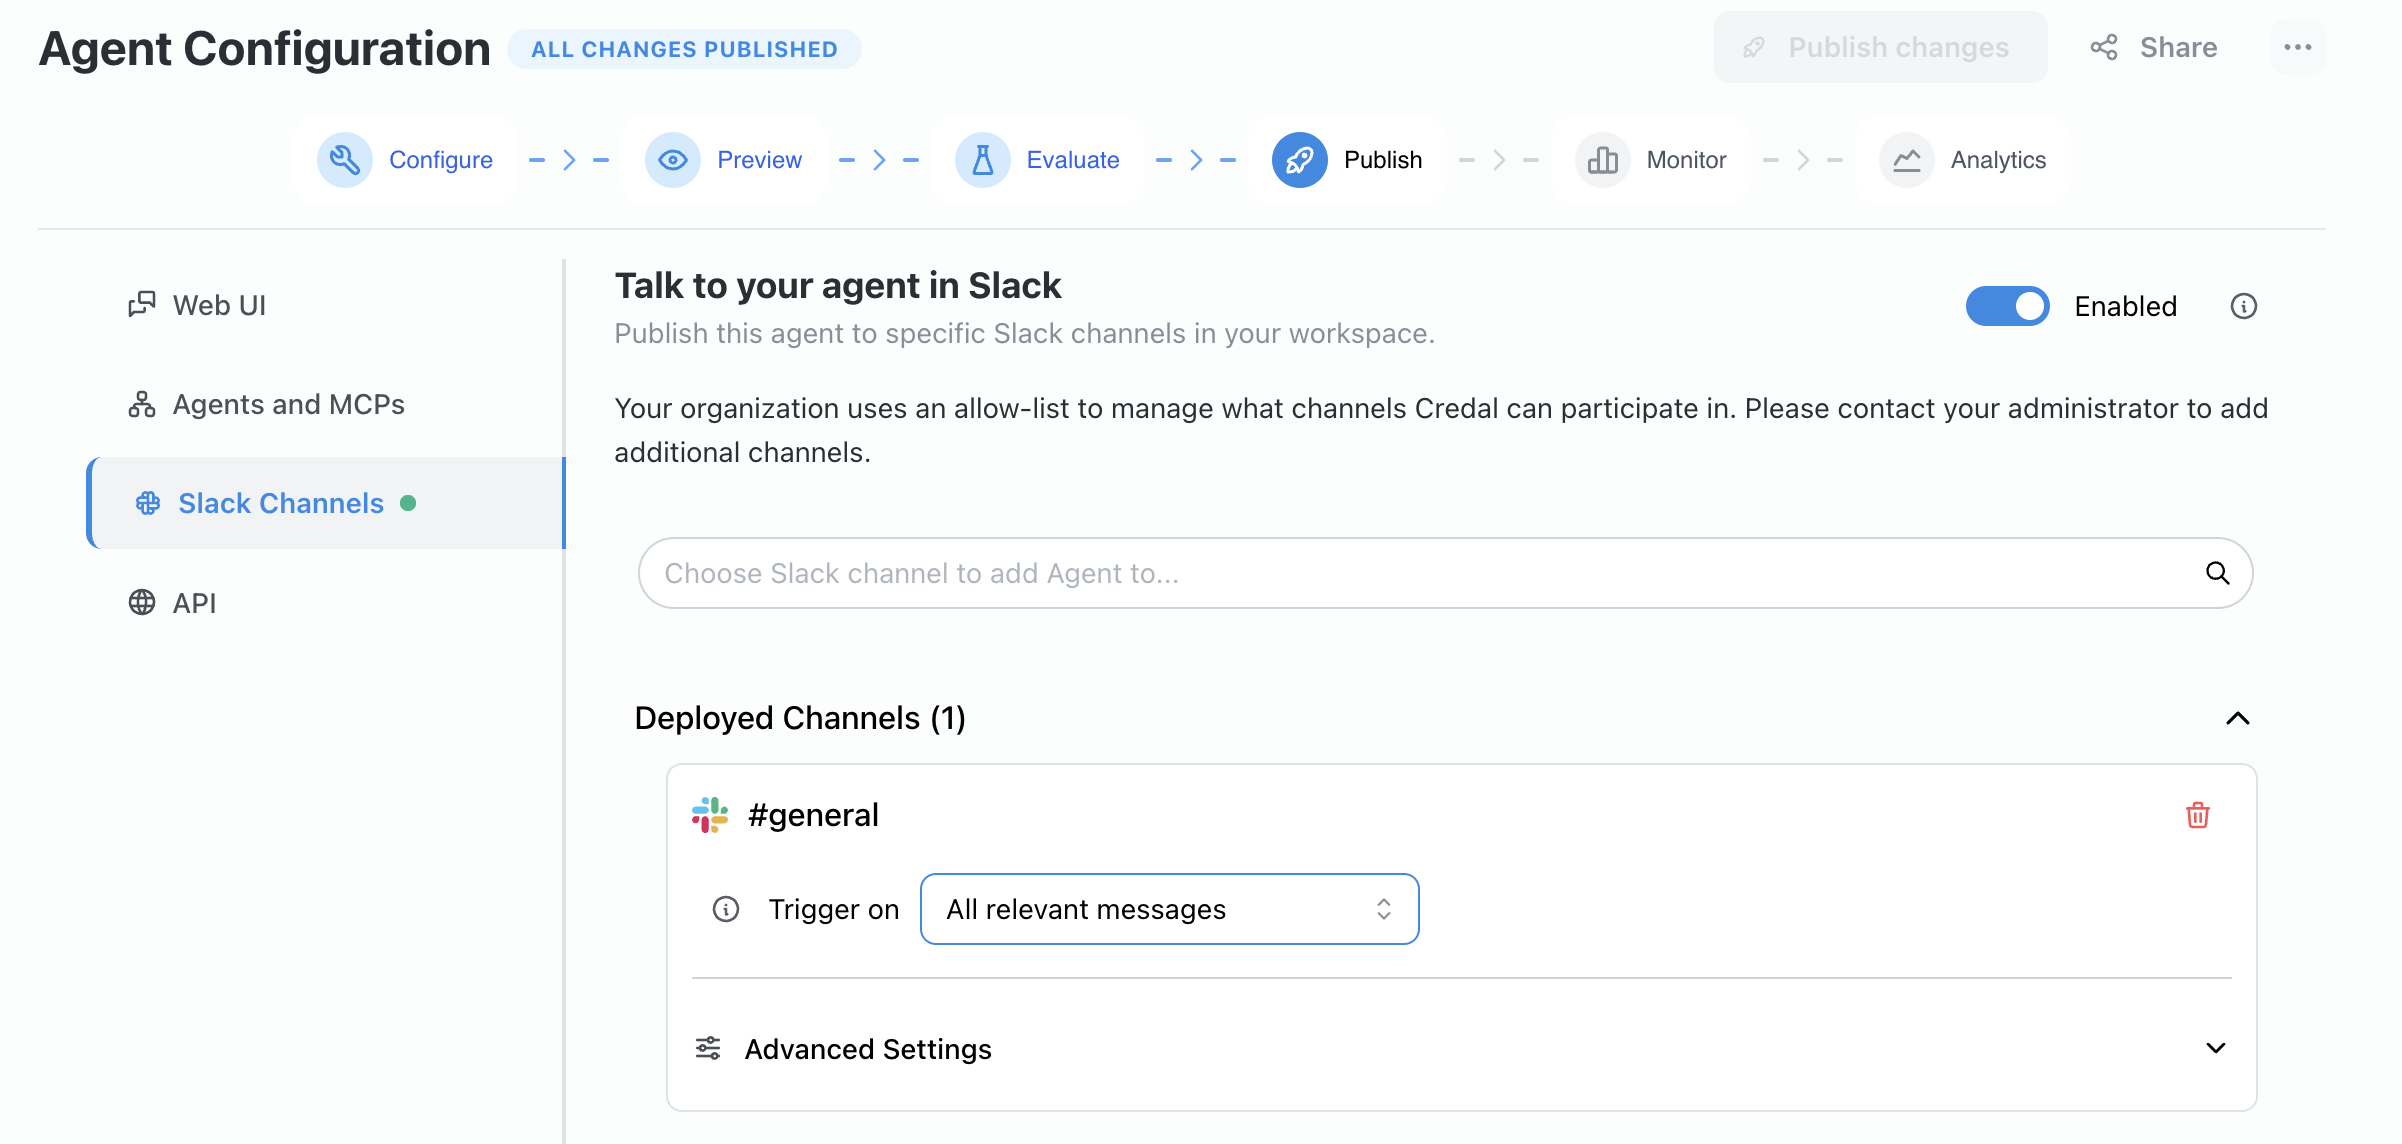Image resolution: width=2402 pixels, height=1144 pixels.
Task: Select the Publish step label
Action: (1383, 160)
